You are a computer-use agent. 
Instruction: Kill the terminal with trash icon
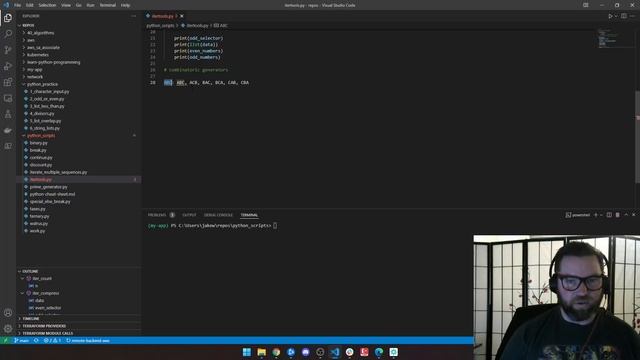coord(618,215)
